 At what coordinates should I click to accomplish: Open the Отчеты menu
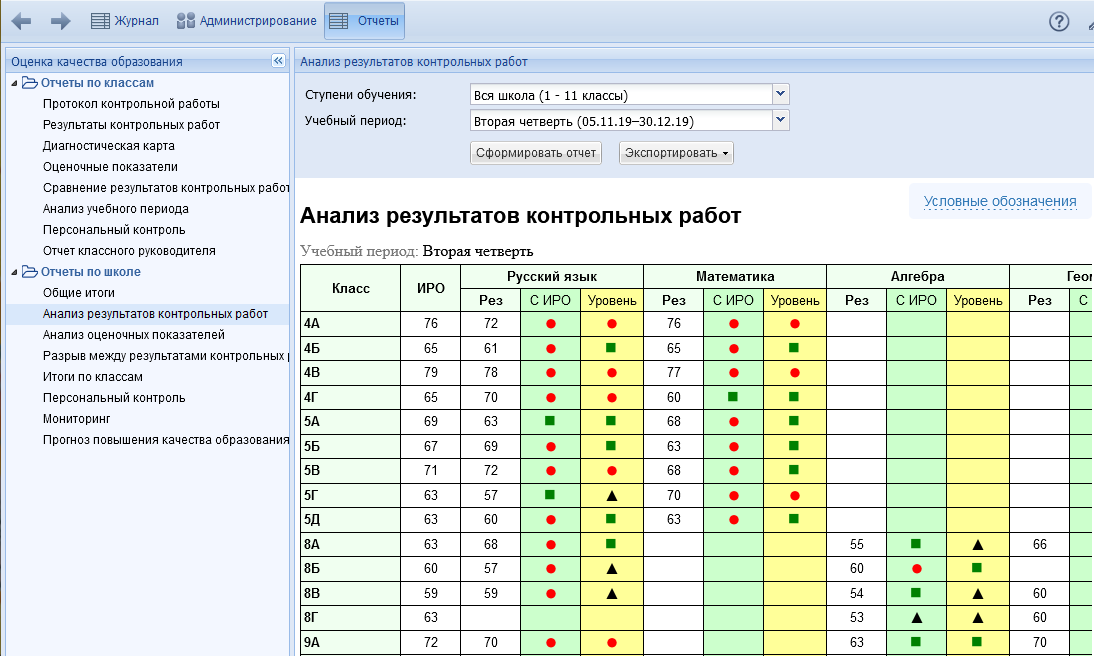click(364, 21)
